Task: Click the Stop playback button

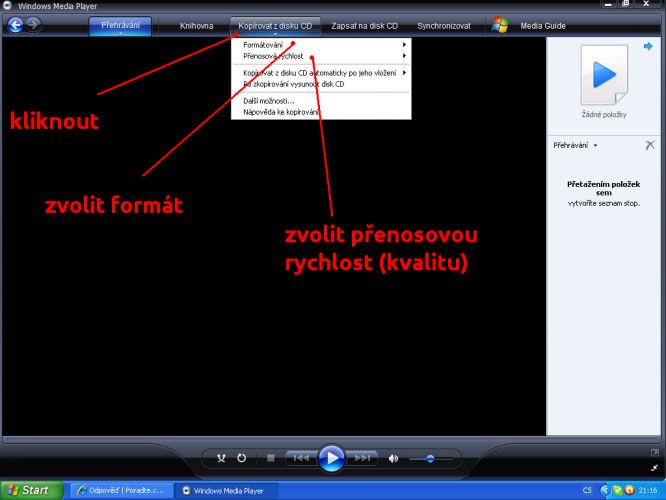Action: coord(271,458)
